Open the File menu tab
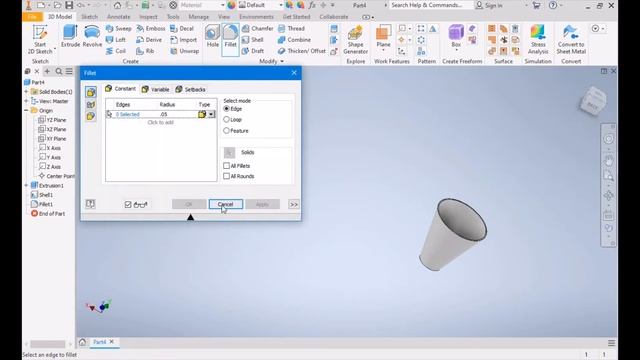This screenshot has width=640, height=360. tap(33, 17)
